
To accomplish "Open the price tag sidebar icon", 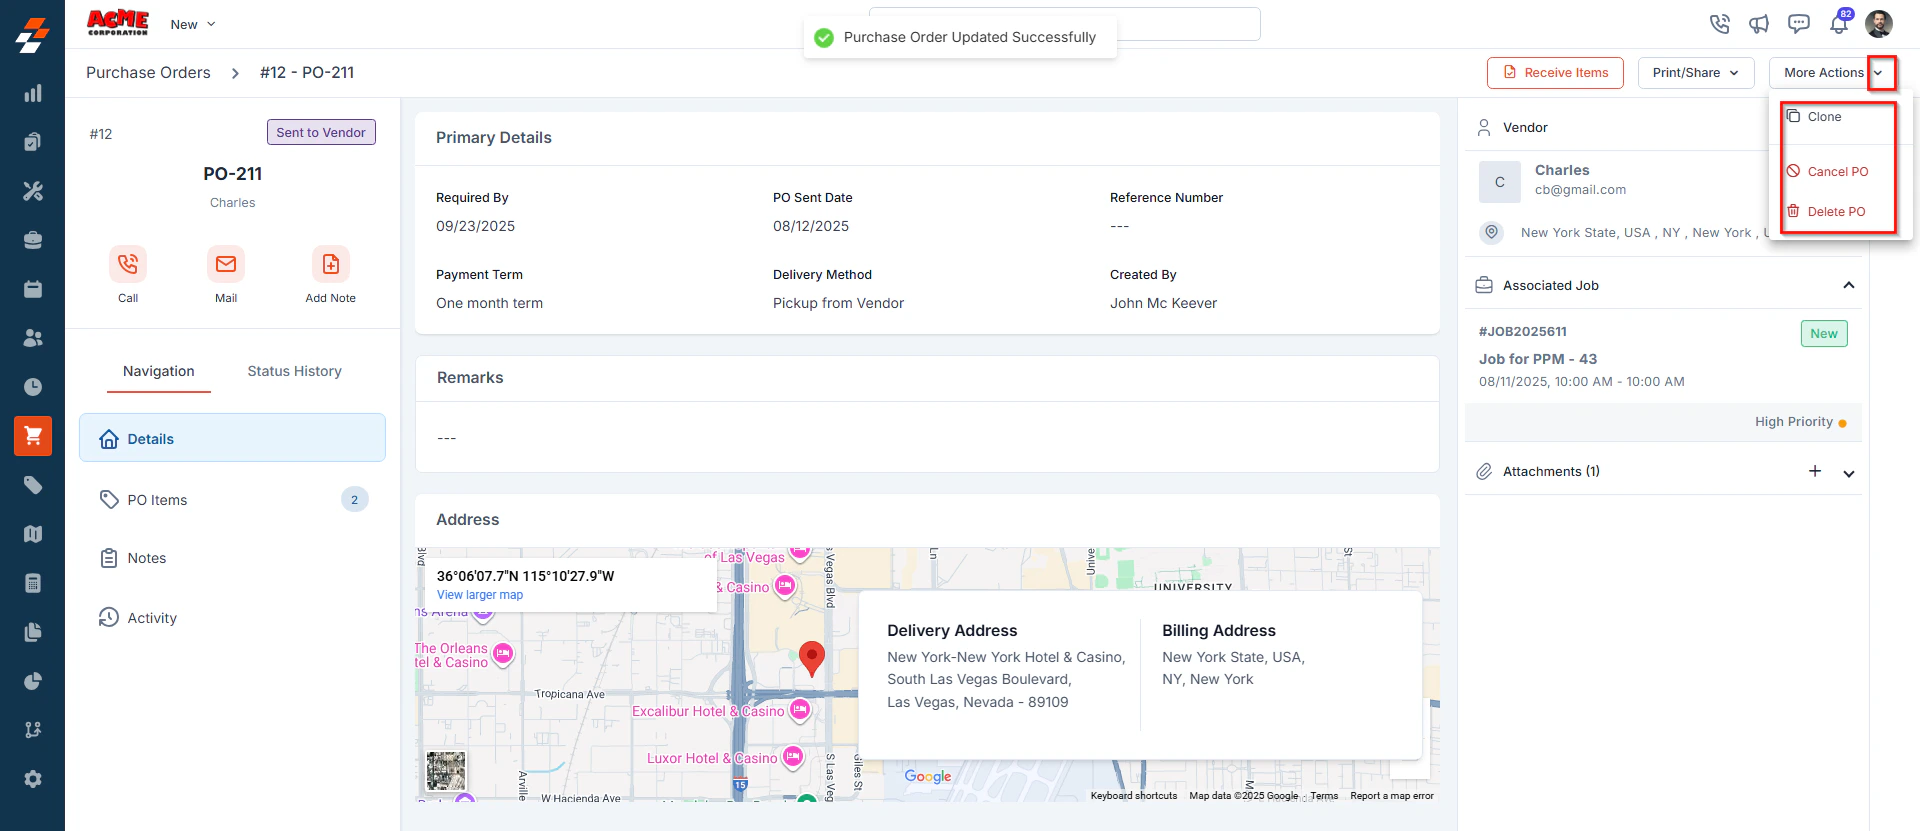I will pyautogui.click(x=33, y=485).
